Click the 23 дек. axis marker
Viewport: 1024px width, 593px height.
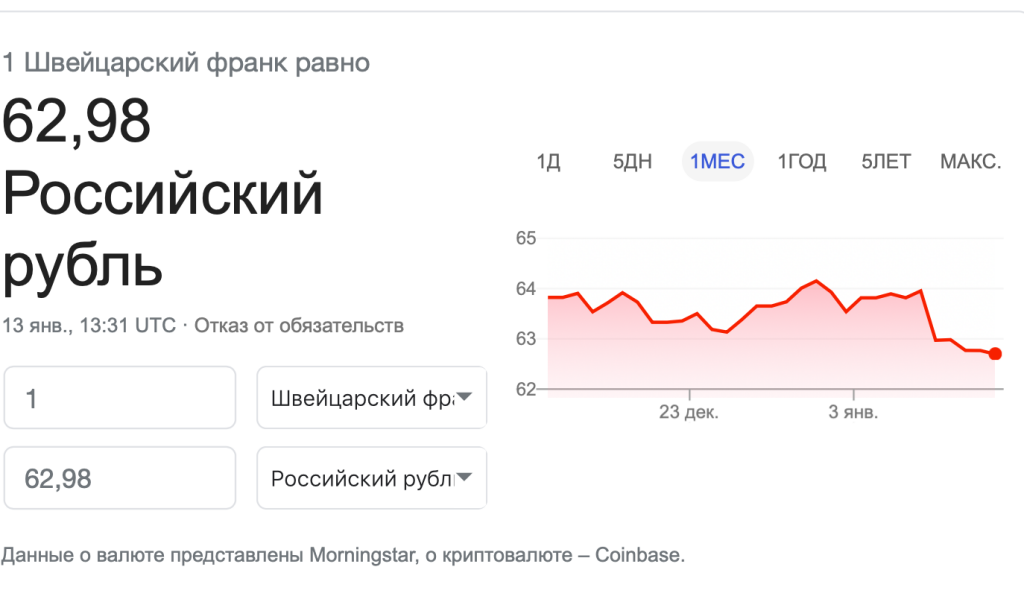[x=688, y=412]
